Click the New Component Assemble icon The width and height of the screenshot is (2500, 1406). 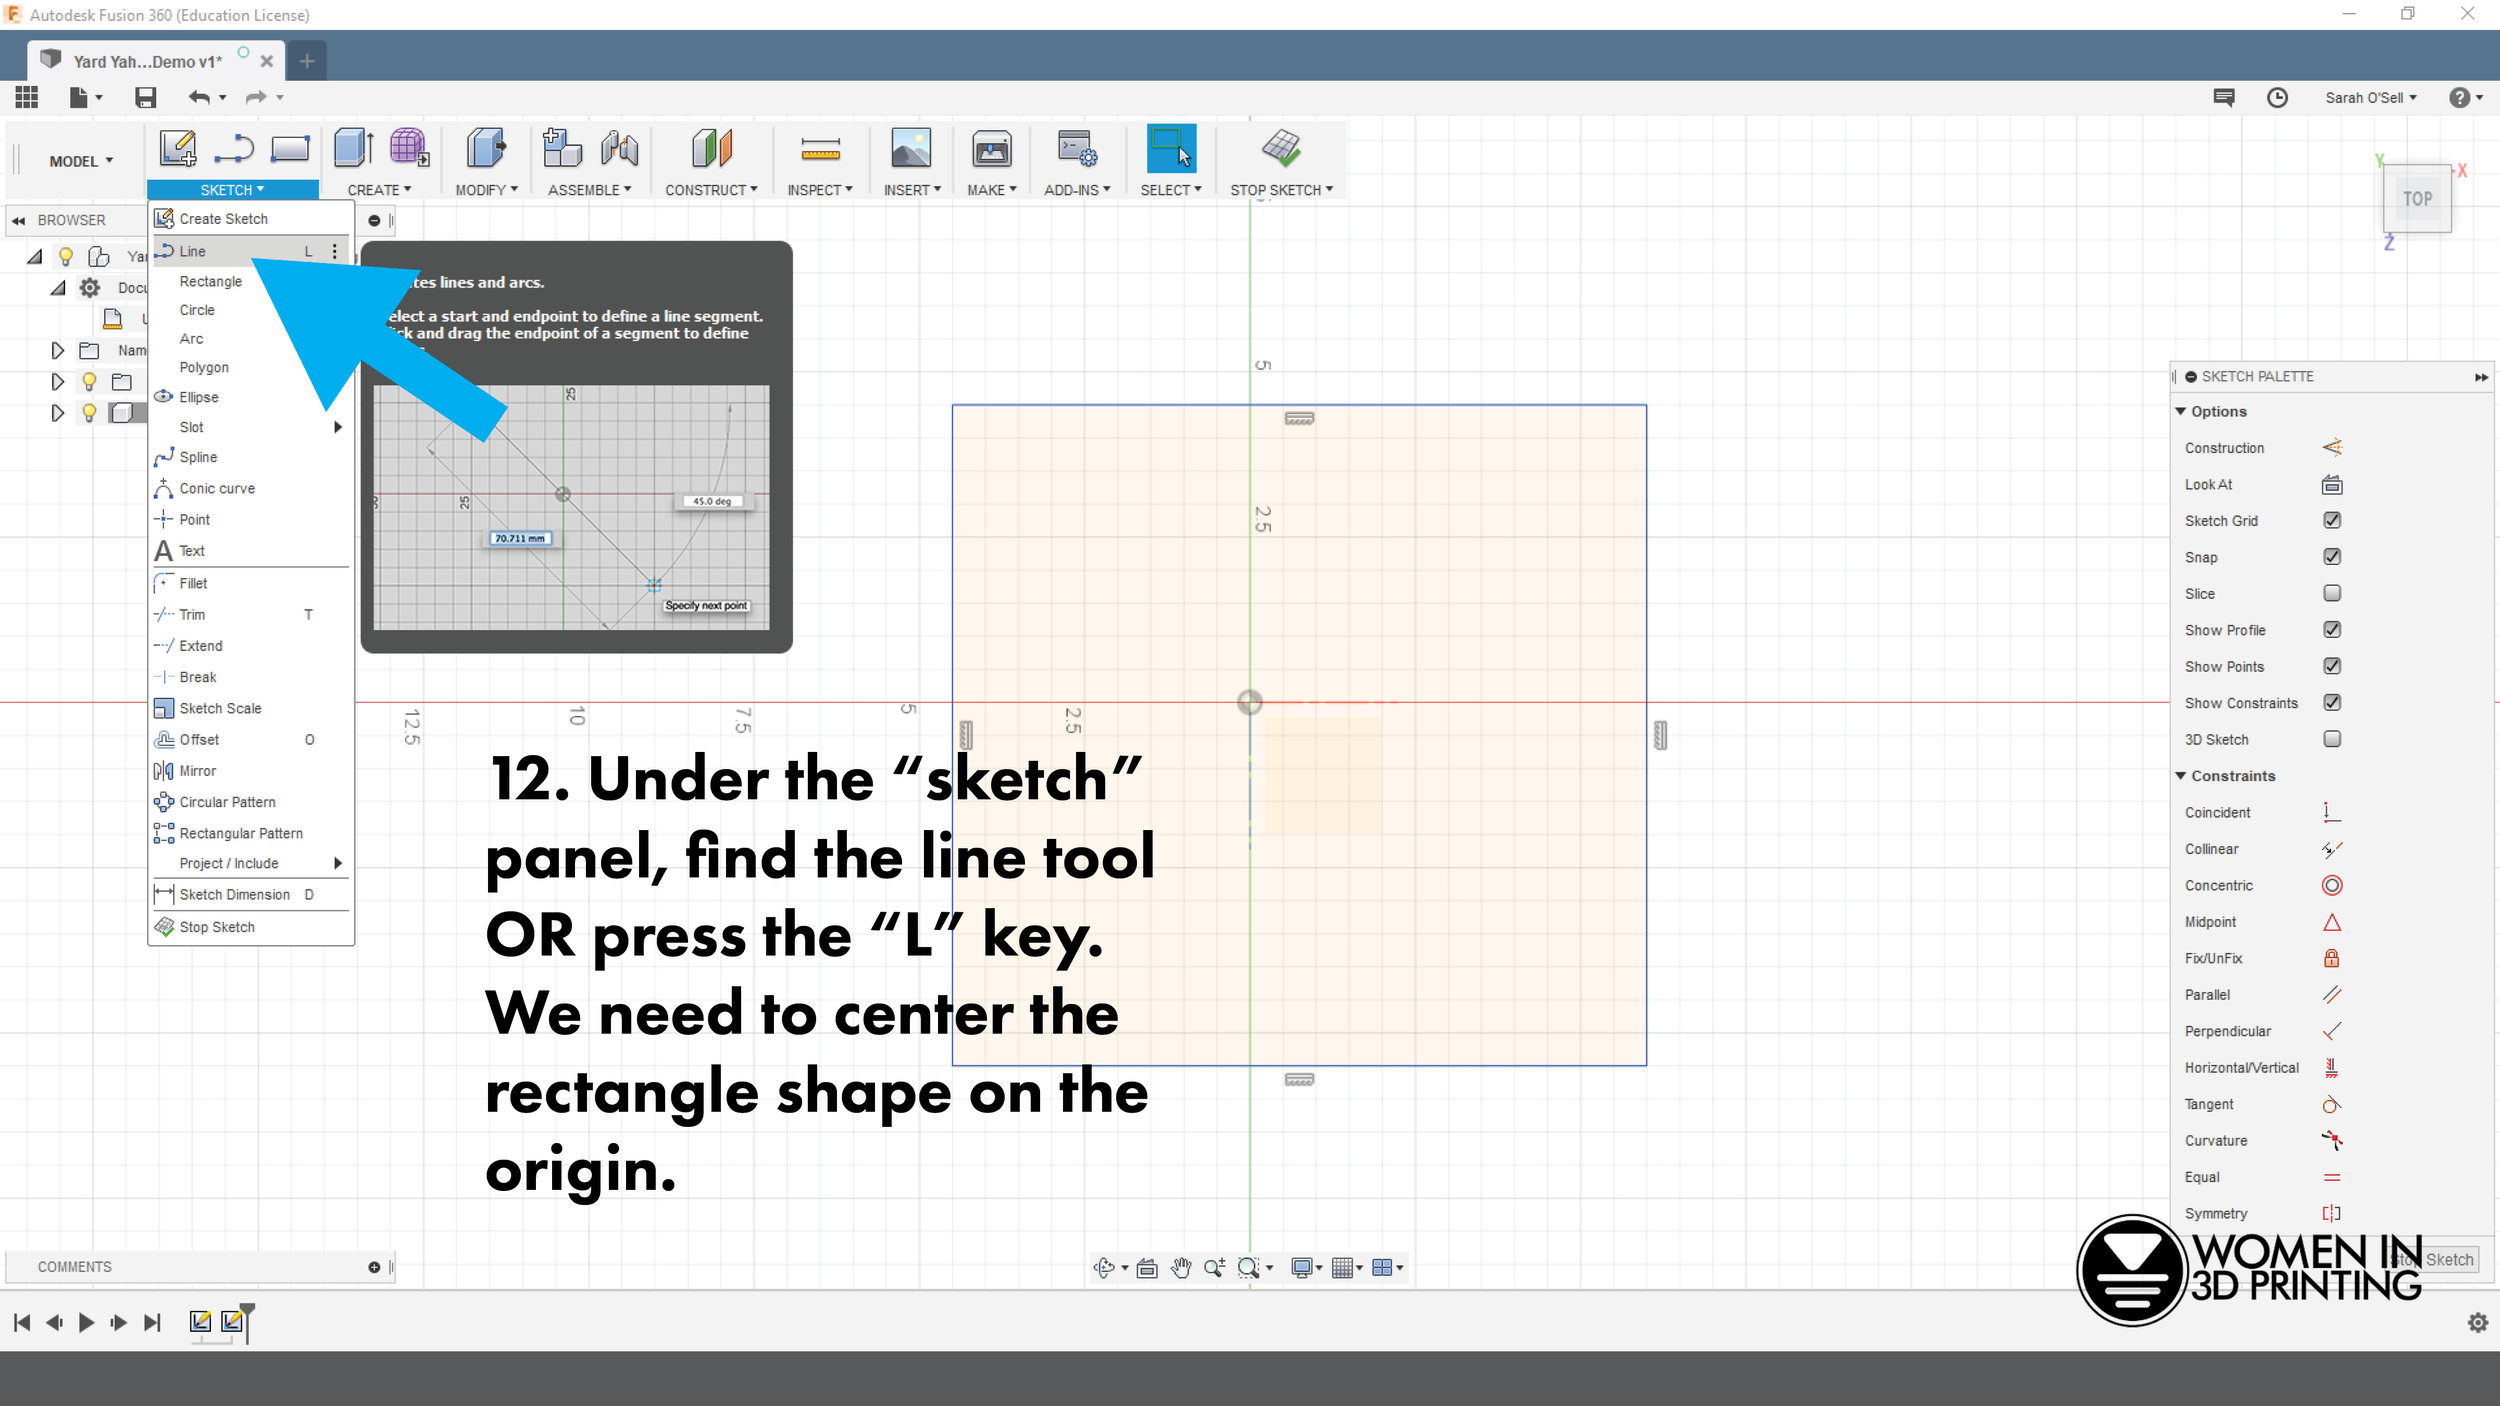pyautogui.click(x=562, y=148)
